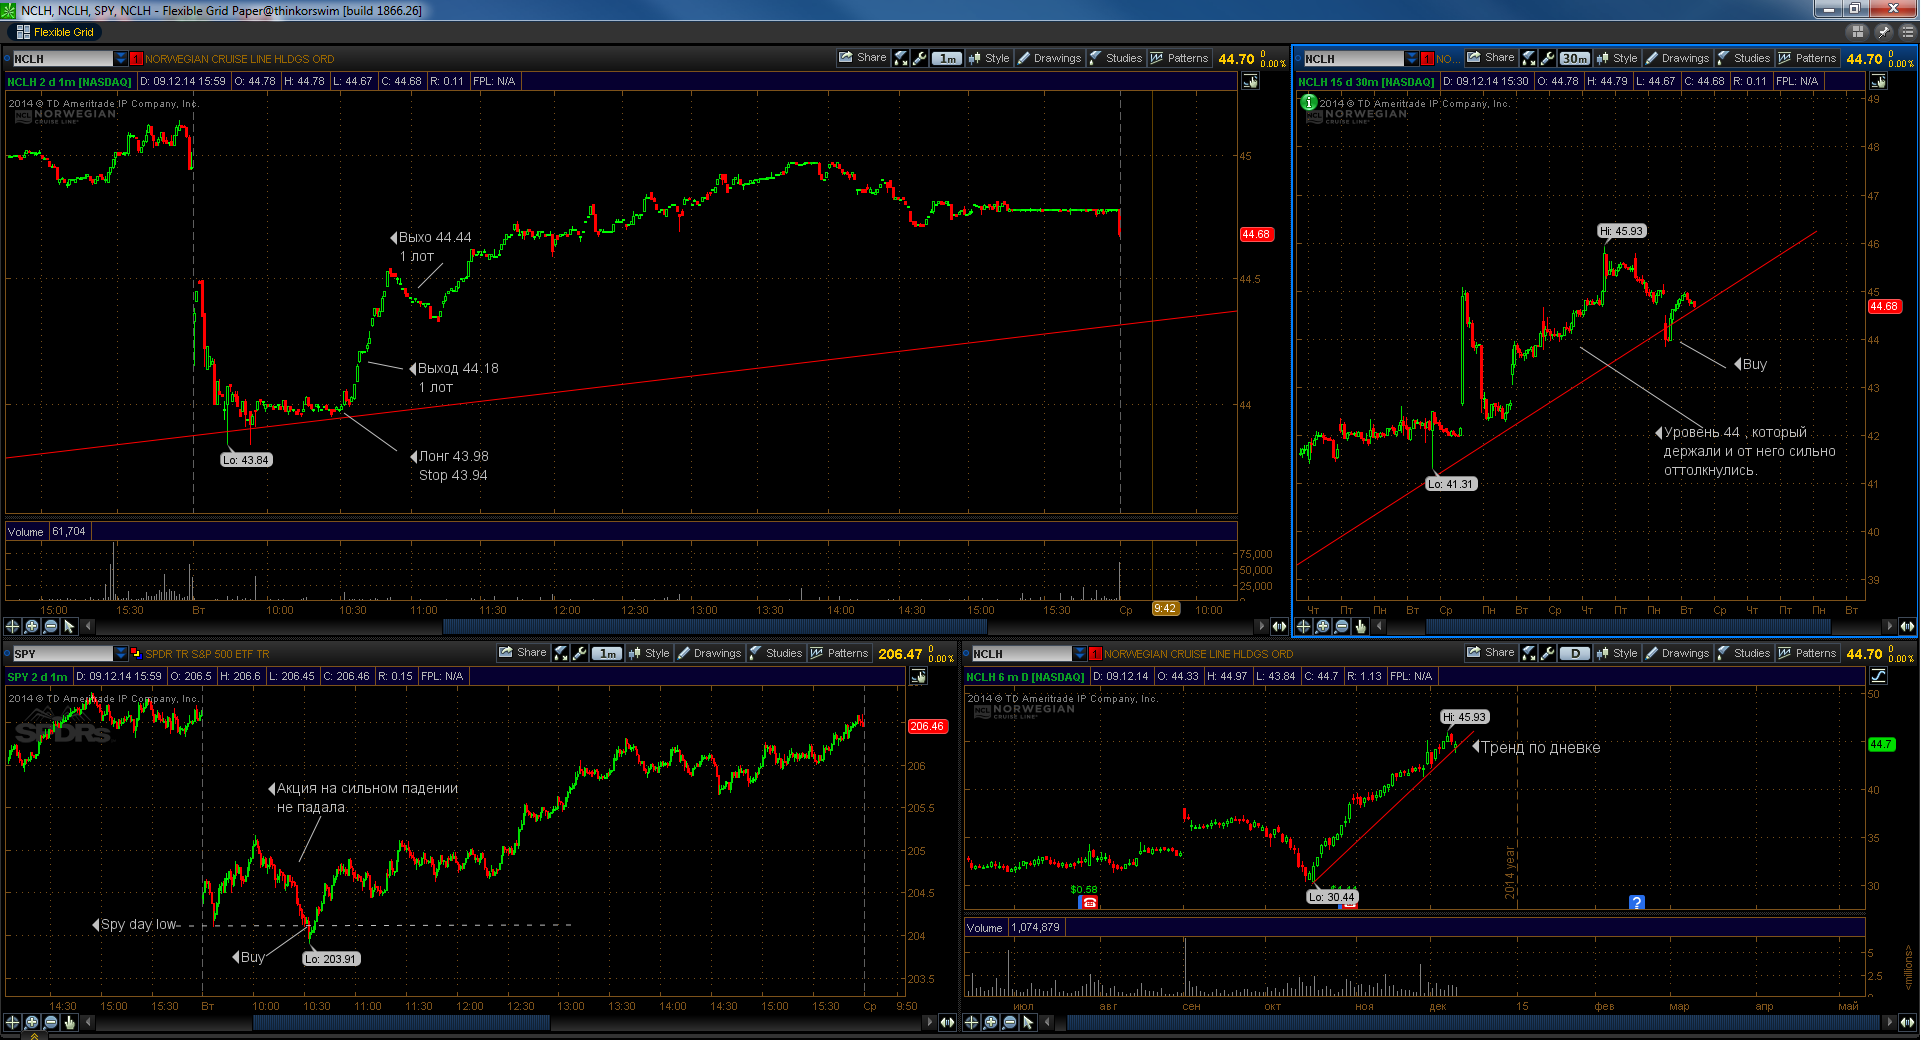The image size is (1924, 1040).
Task: Click the time-axis scrollbar thumb under the top-left chart
Action: click(714, 626)
